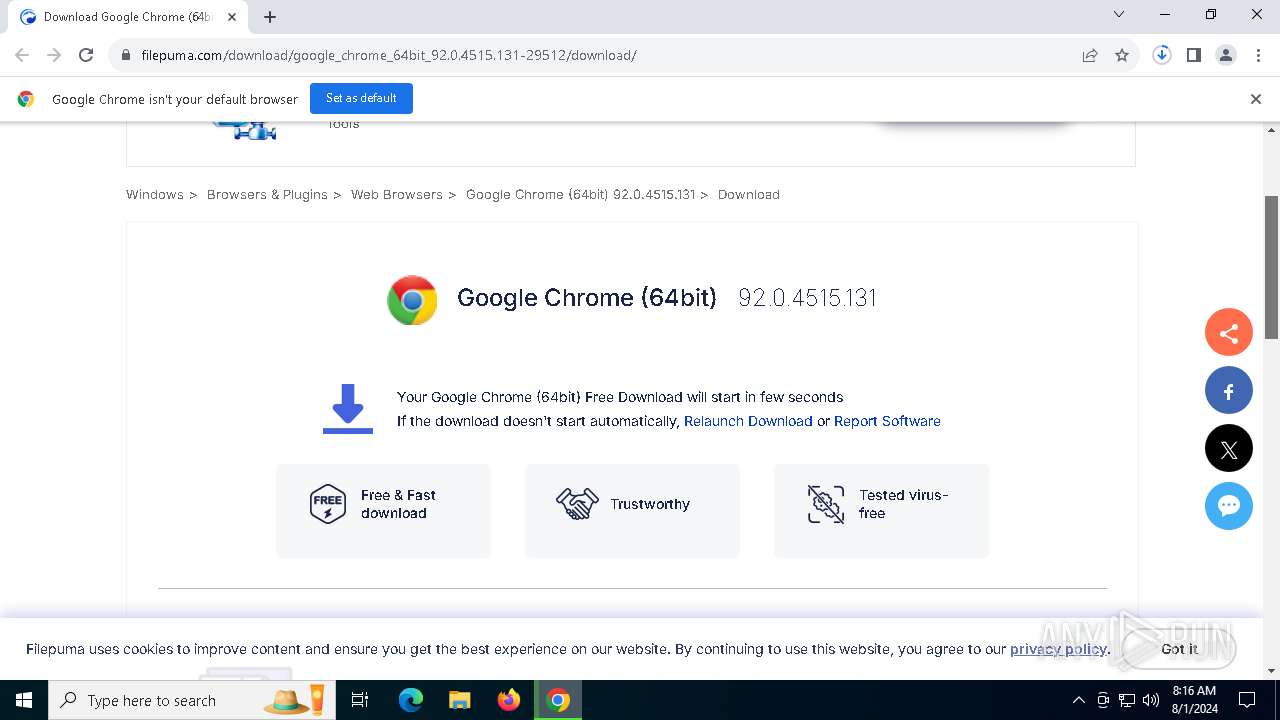1280x720 pixels.
Task: Open a new tab with plus button
Action: [x=270, y=17]
